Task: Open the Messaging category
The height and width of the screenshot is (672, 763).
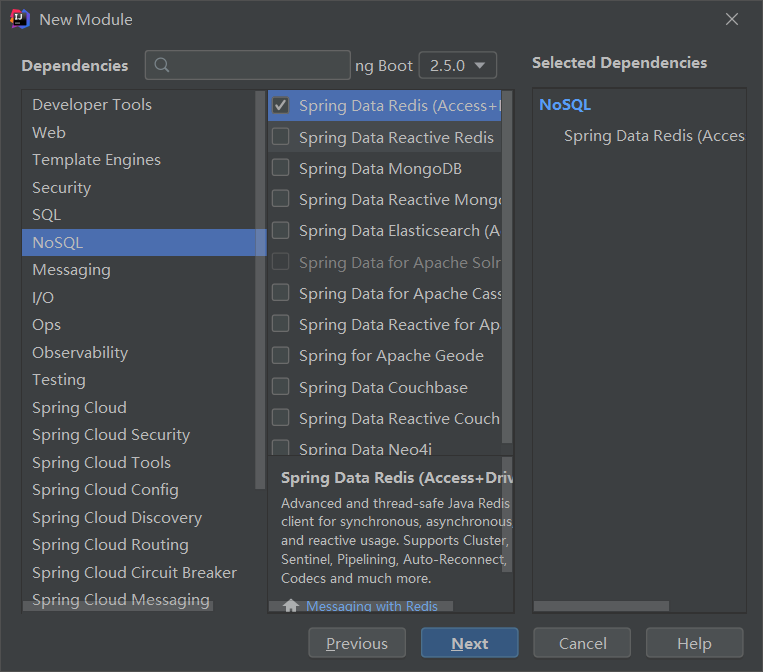Action: click(71, 270)
